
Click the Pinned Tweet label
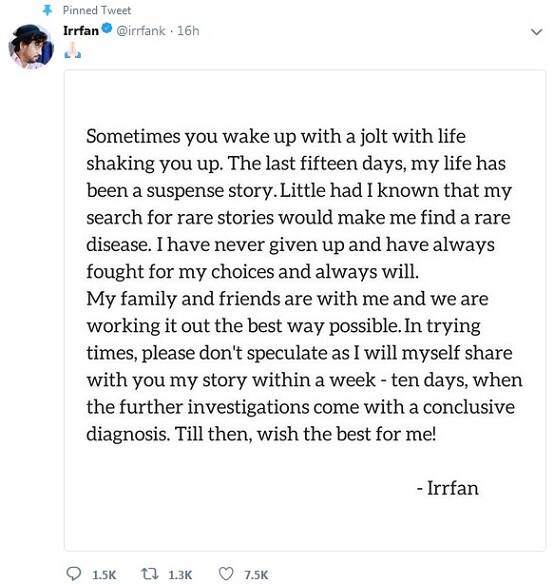point(97,10)
